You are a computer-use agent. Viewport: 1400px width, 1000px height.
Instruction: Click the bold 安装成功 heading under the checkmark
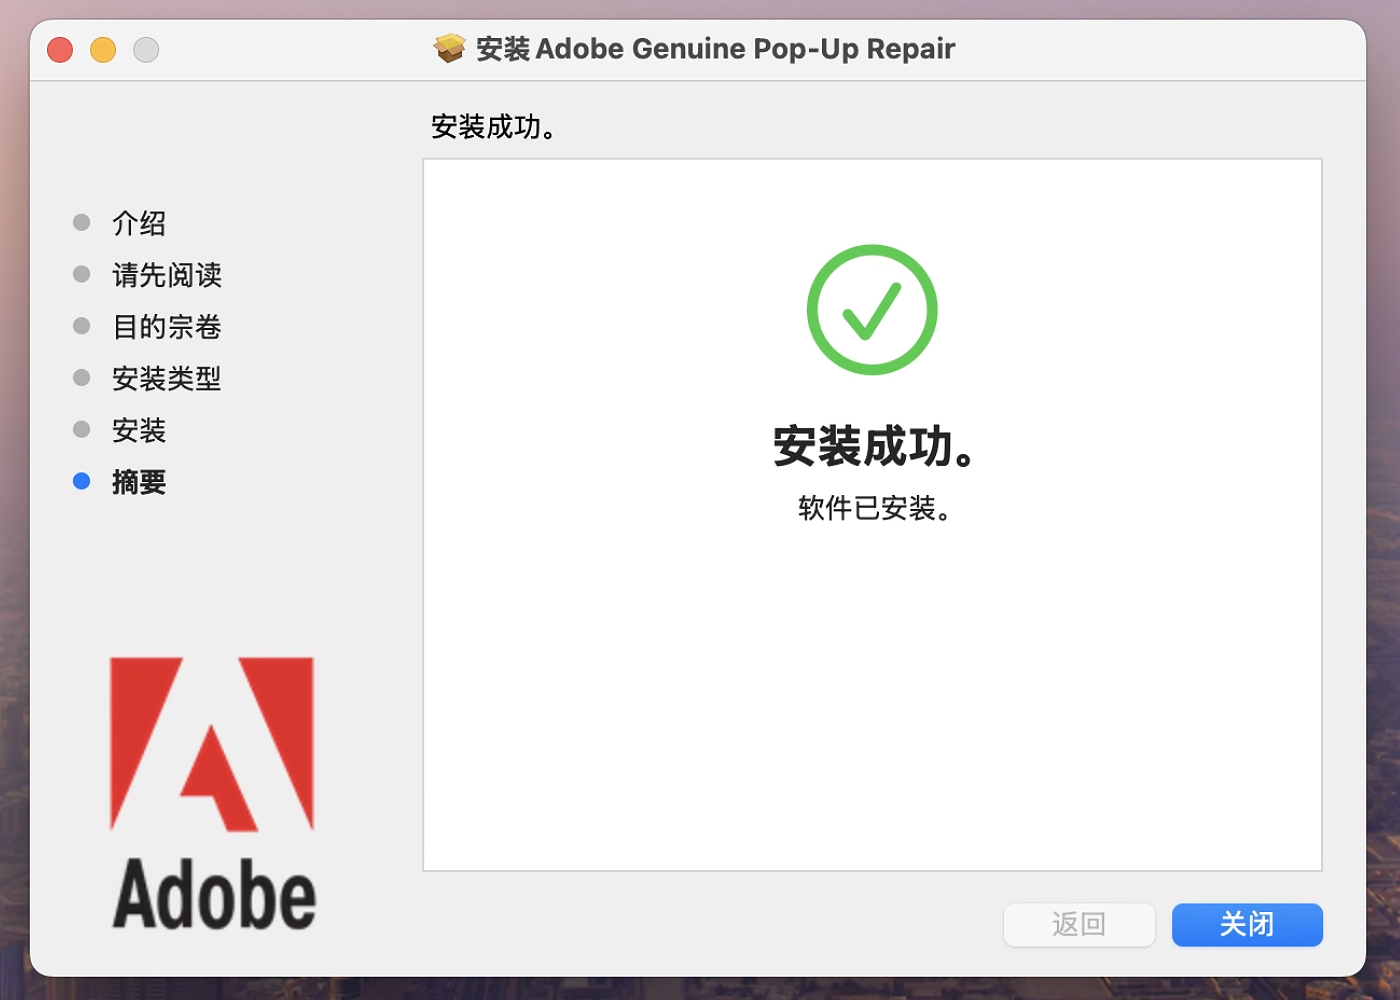pos(873,446)
